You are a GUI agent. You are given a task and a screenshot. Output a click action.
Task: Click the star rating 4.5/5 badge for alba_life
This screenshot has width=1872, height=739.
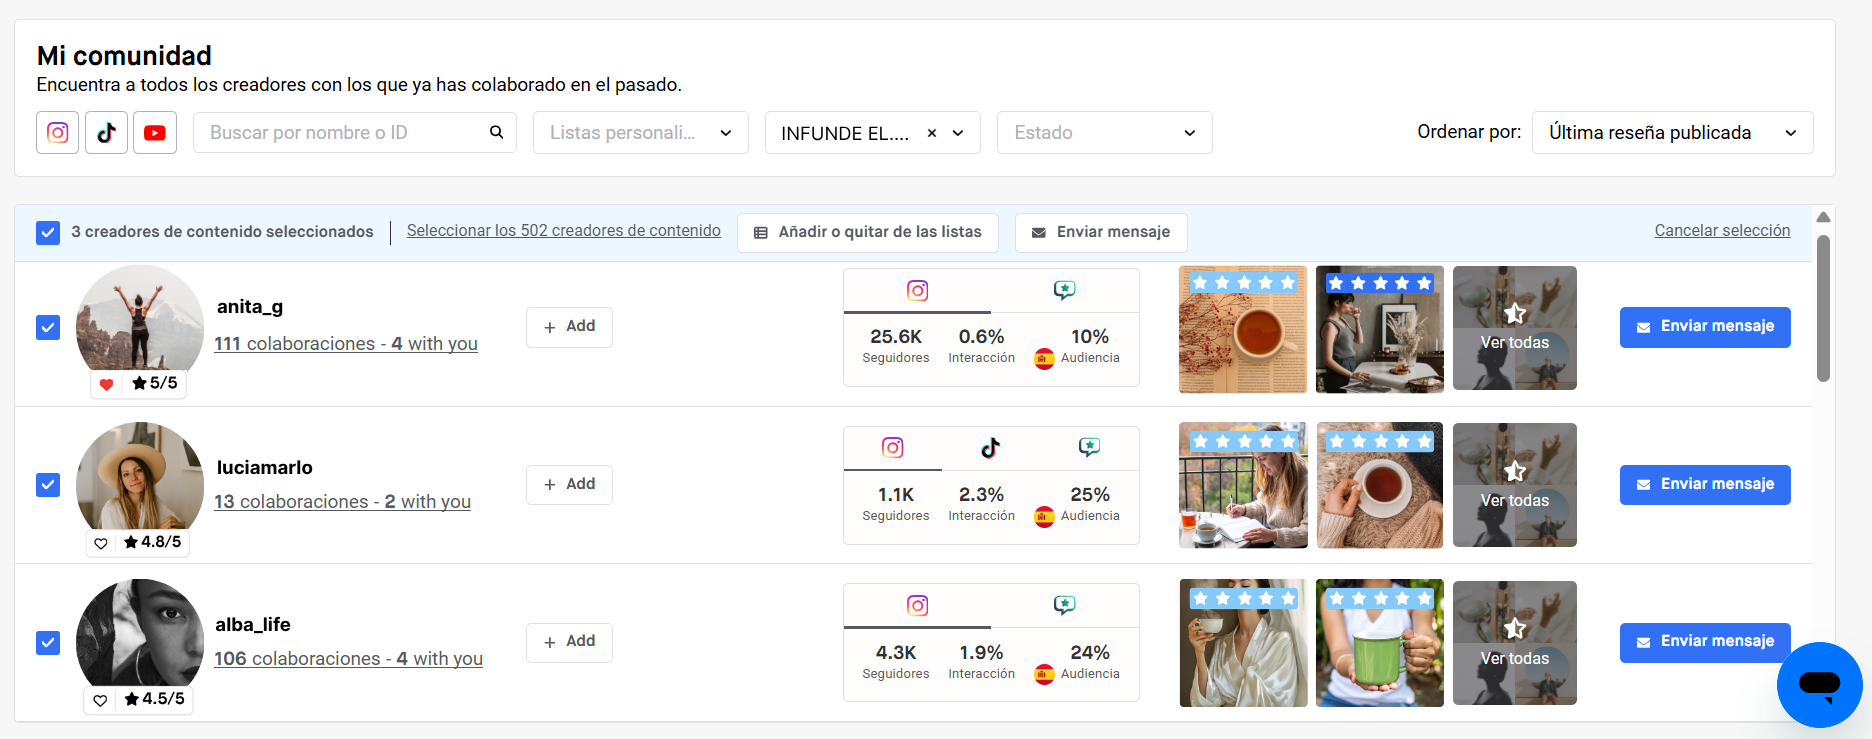coord(155,699)
